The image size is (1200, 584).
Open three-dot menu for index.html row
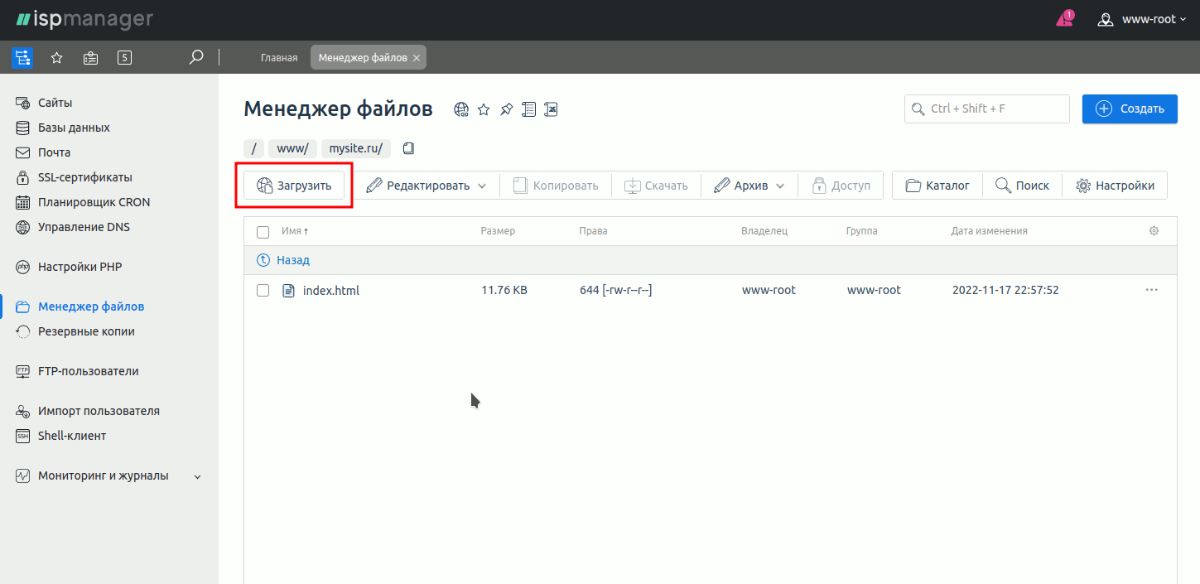[x=1151, y=290]
